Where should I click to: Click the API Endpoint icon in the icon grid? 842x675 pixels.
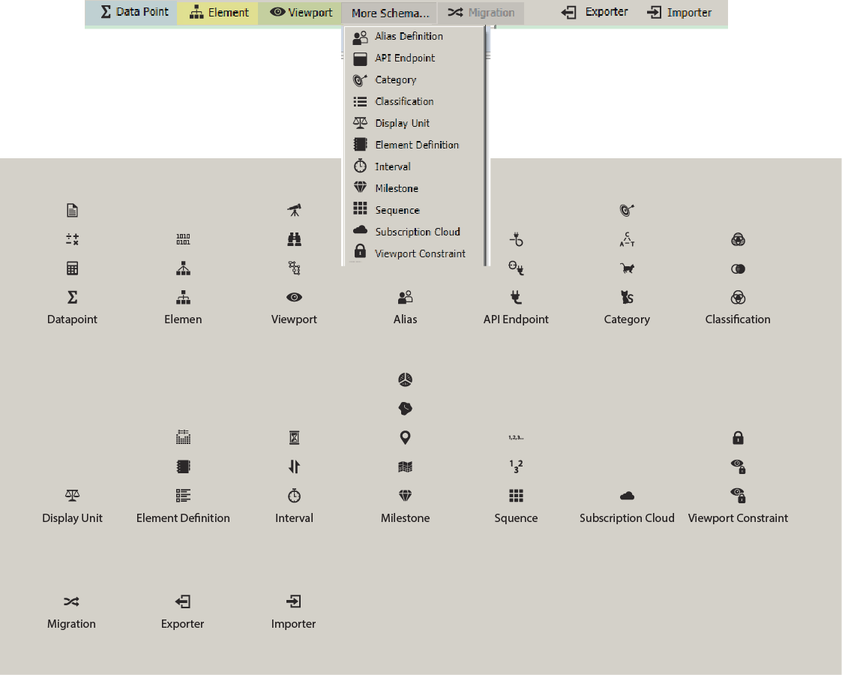point(516,297)
